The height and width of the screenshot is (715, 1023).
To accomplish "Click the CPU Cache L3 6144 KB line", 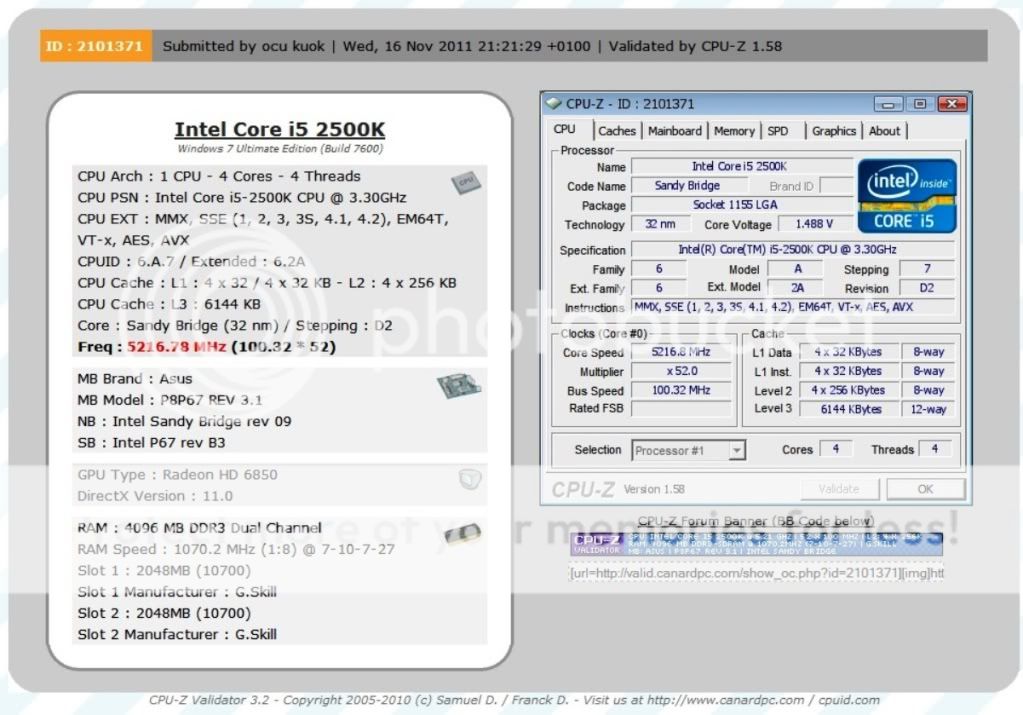I will coord(169,304).
